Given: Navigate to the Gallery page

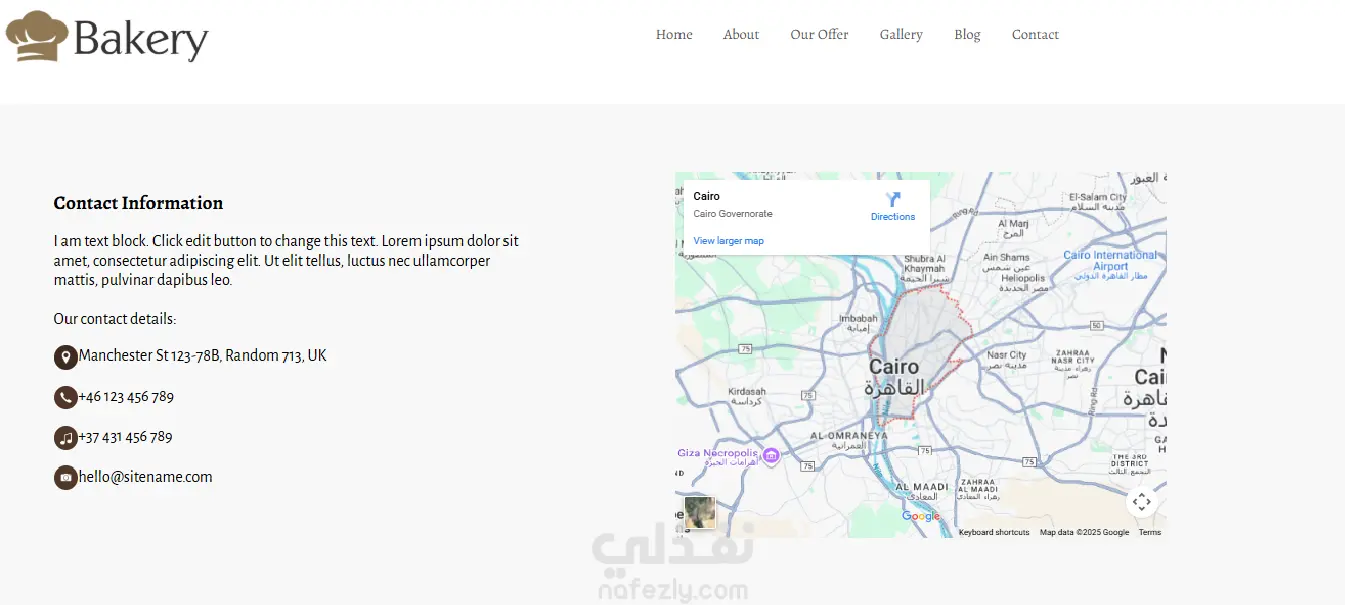Looking at the screenshot, I should (901, 34).
